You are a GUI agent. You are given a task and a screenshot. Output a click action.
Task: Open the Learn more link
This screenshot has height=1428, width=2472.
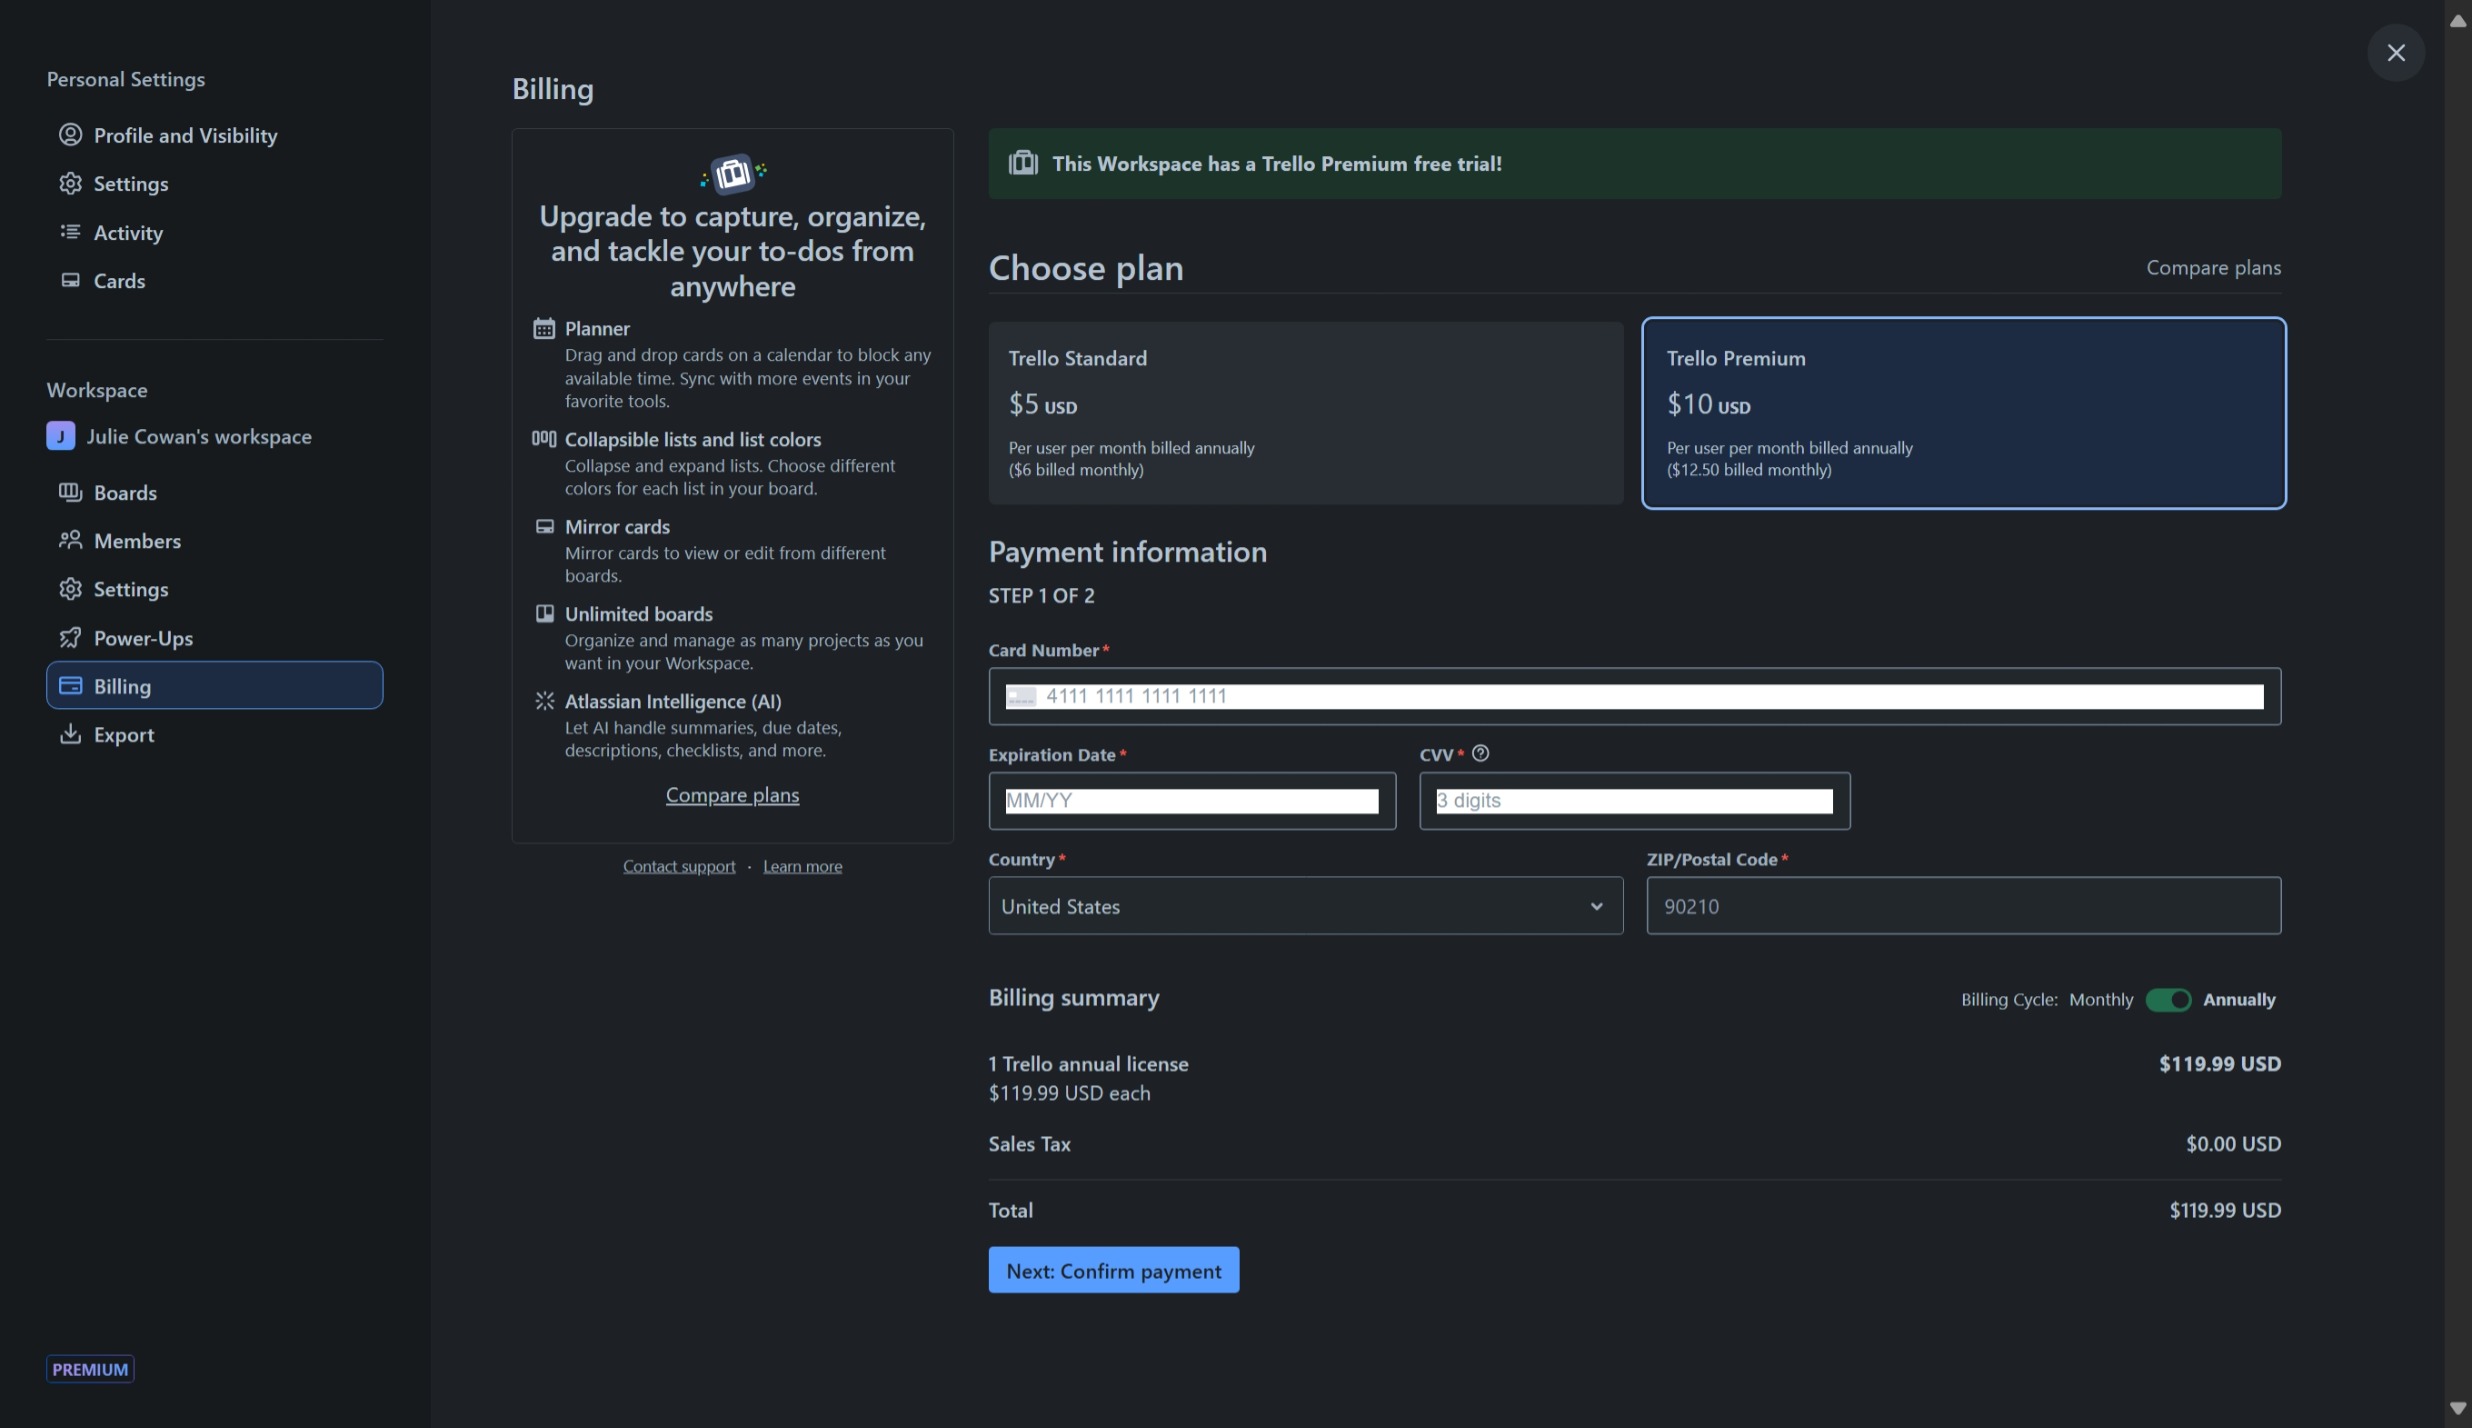(802, 866)
